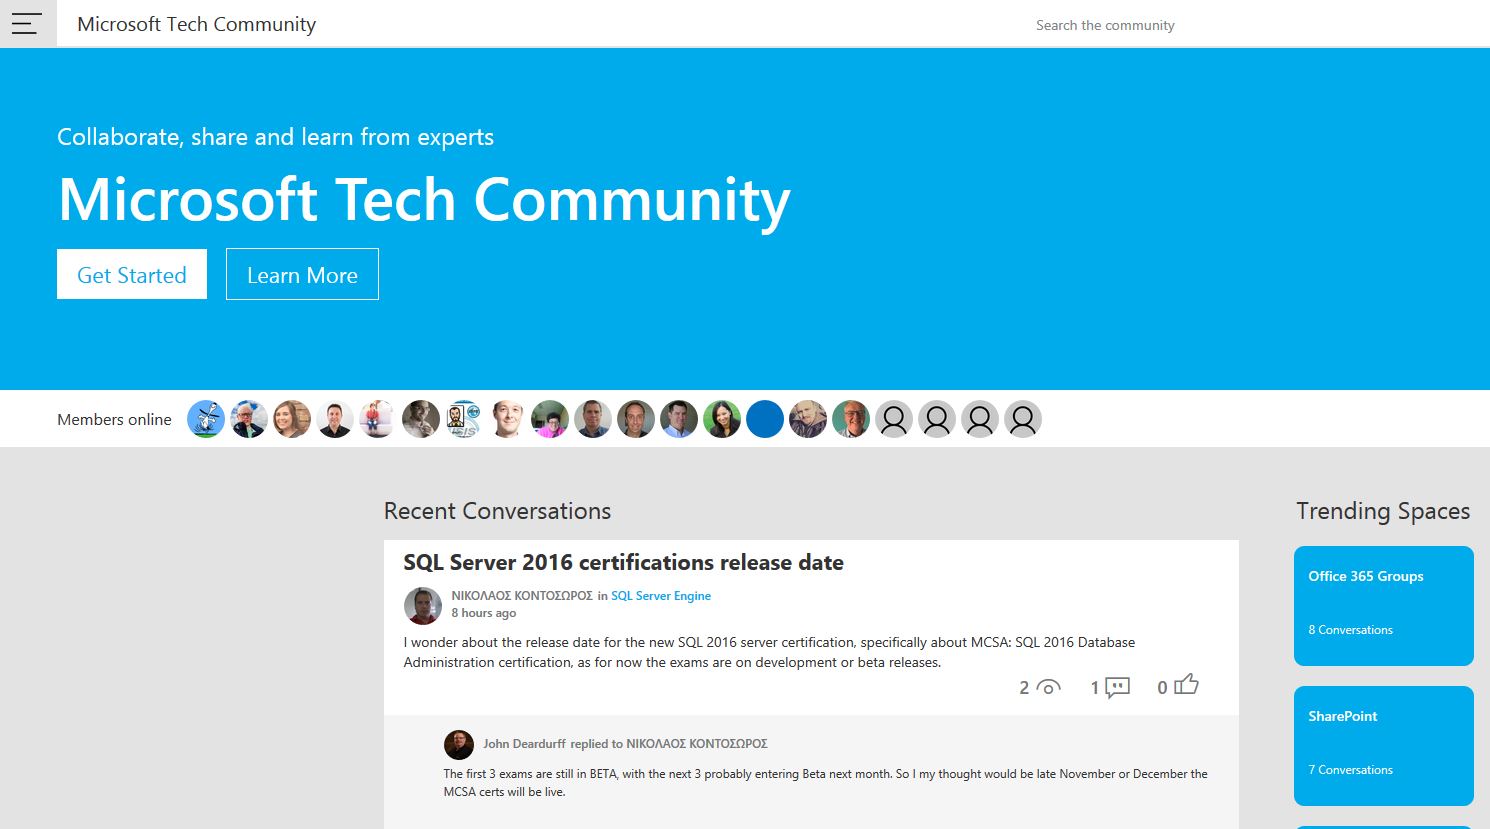The image size is (1490, 829).
Task: Open John Deardurff's profile name link
Action: 524,743
